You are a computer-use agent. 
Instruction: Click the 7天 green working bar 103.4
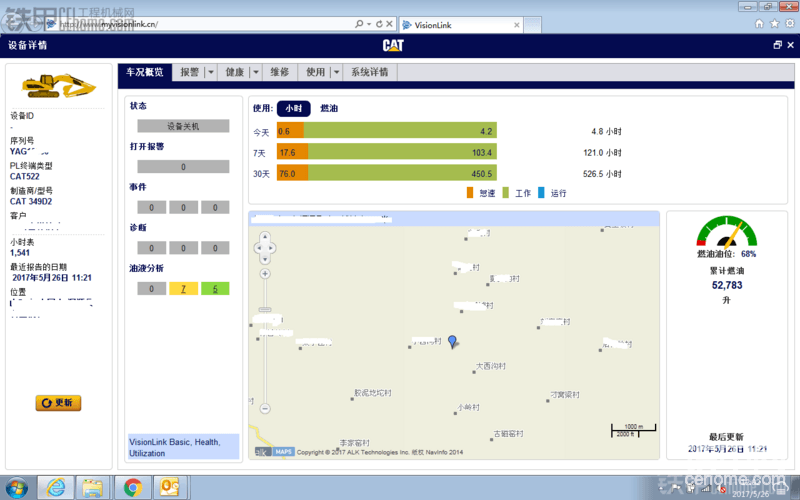click(x=402, y=153)
